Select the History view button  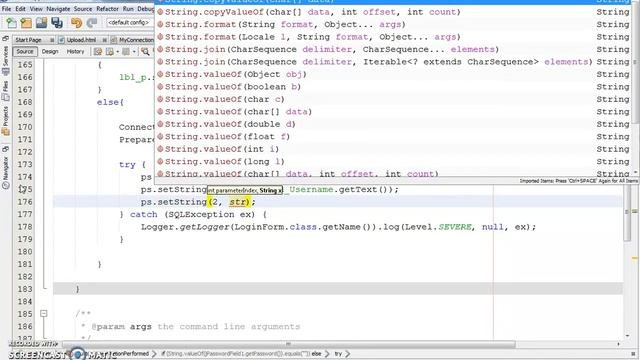coord(75,52)
